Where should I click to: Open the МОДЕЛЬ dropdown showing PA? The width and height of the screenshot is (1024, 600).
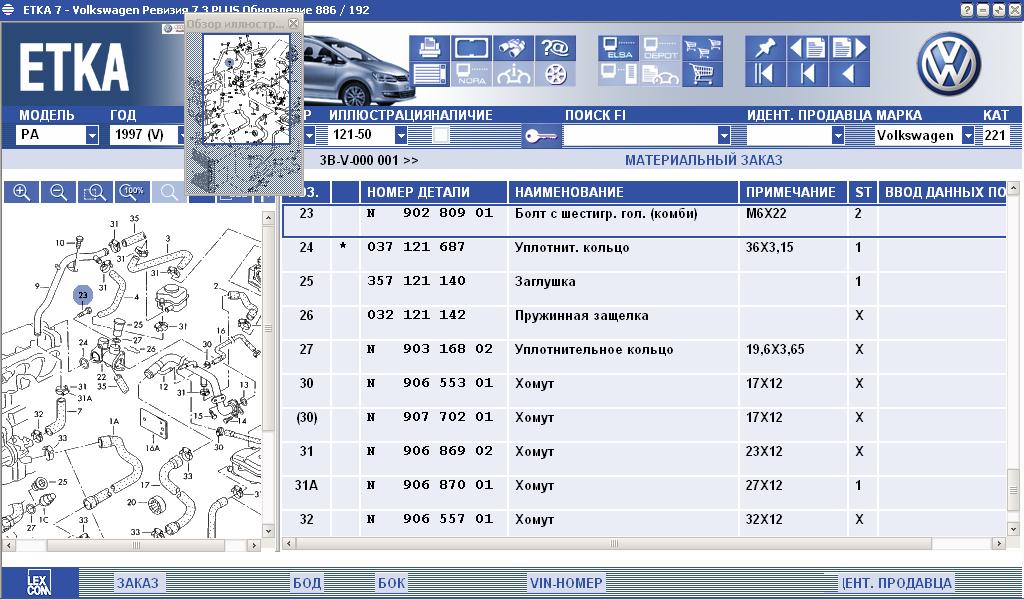[92, 136]
